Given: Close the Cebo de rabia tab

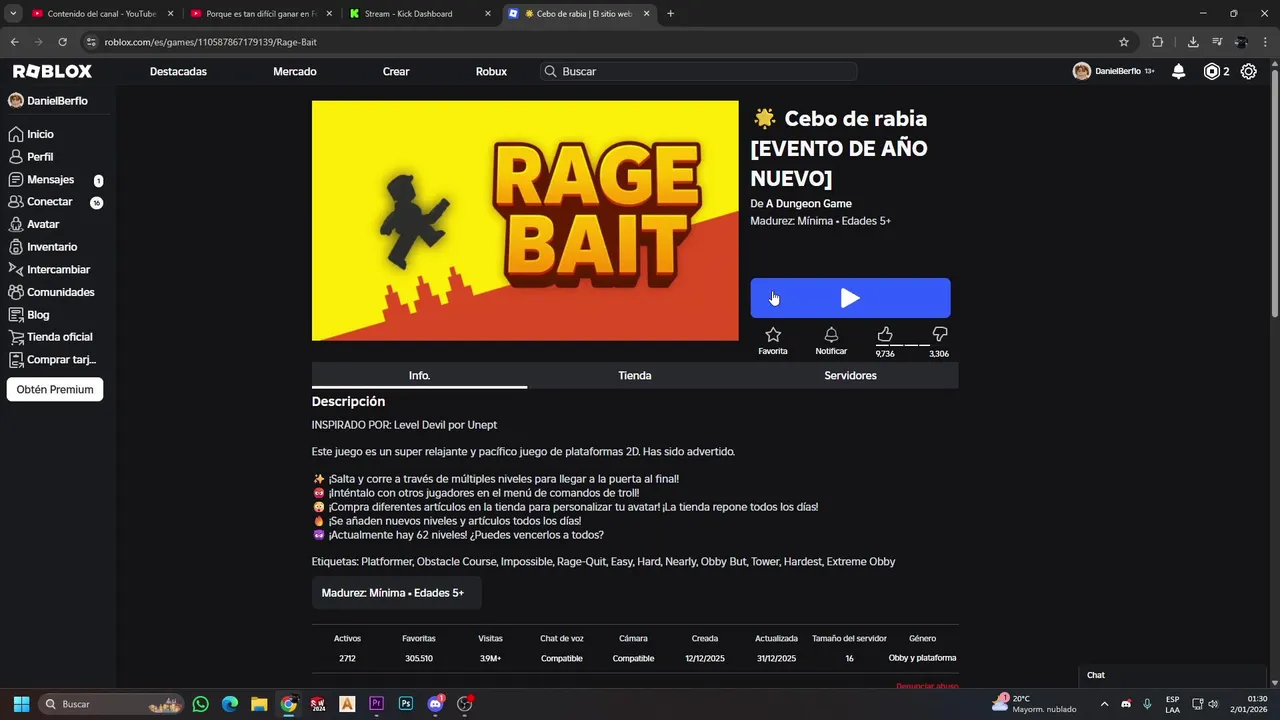Looking at the screenshot, I should click(646, 14).
